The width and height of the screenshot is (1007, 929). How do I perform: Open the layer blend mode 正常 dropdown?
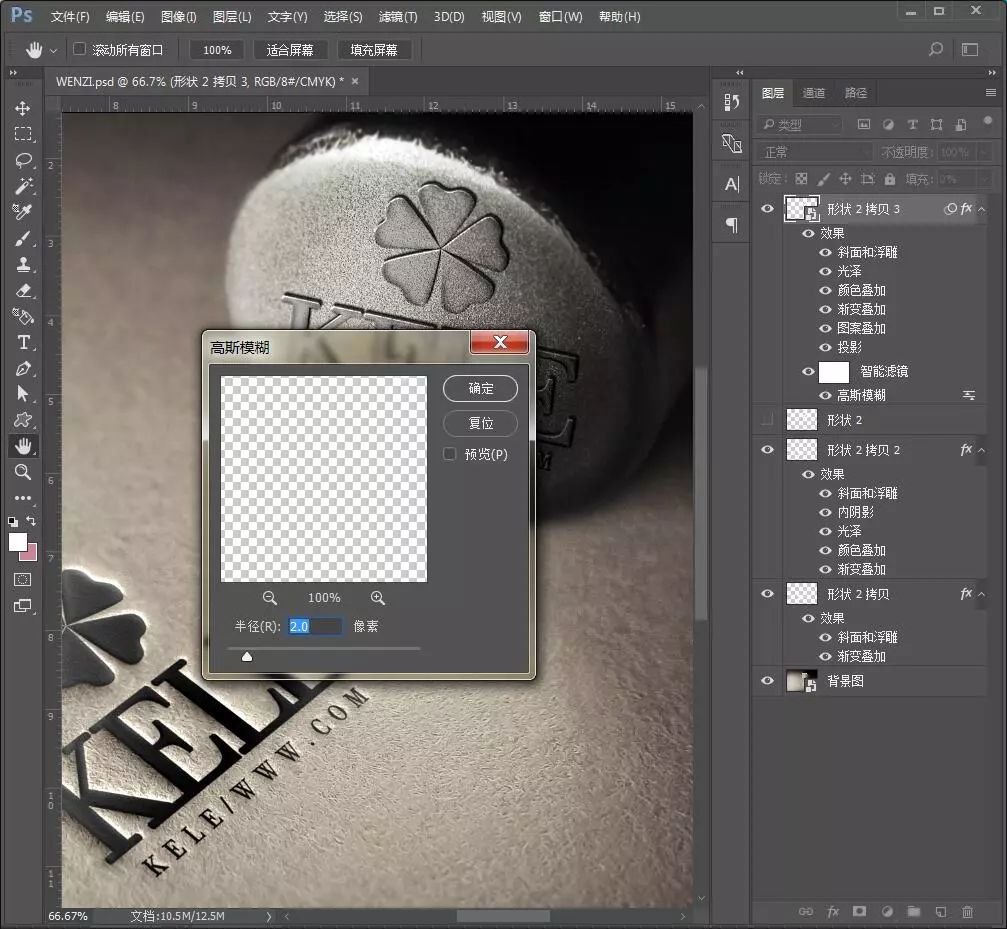coord(815,152)
